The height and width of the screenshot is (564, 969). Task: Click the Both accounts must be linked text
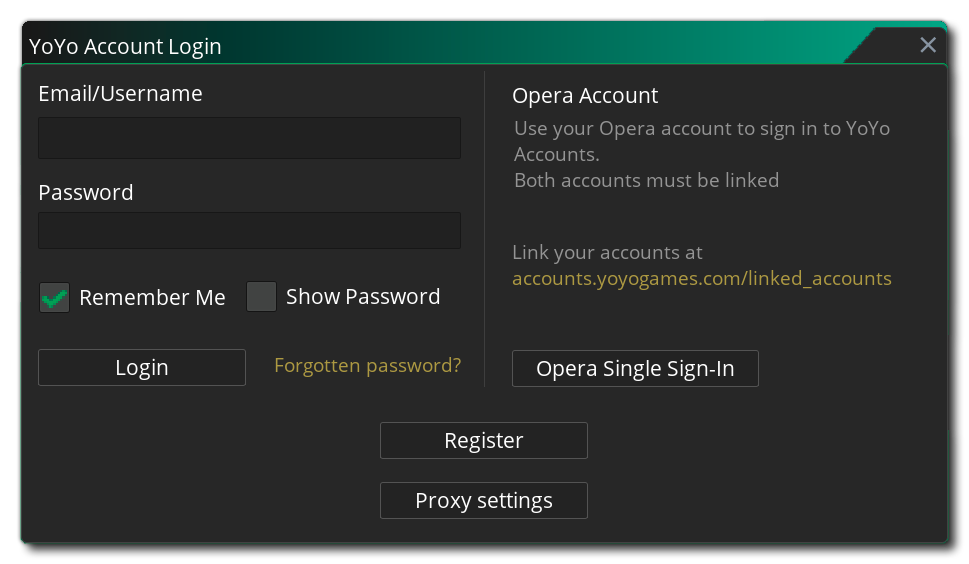coord(646,180)
